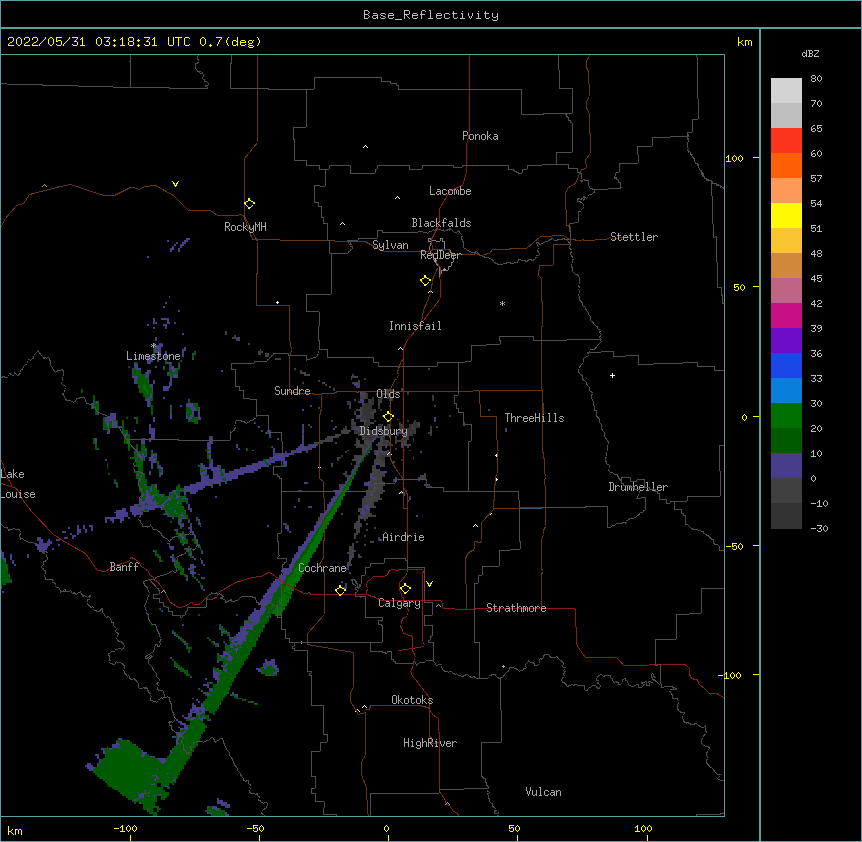
Task: Select the red 60 dBZ color swatch
Action: (x=786, y=141)
